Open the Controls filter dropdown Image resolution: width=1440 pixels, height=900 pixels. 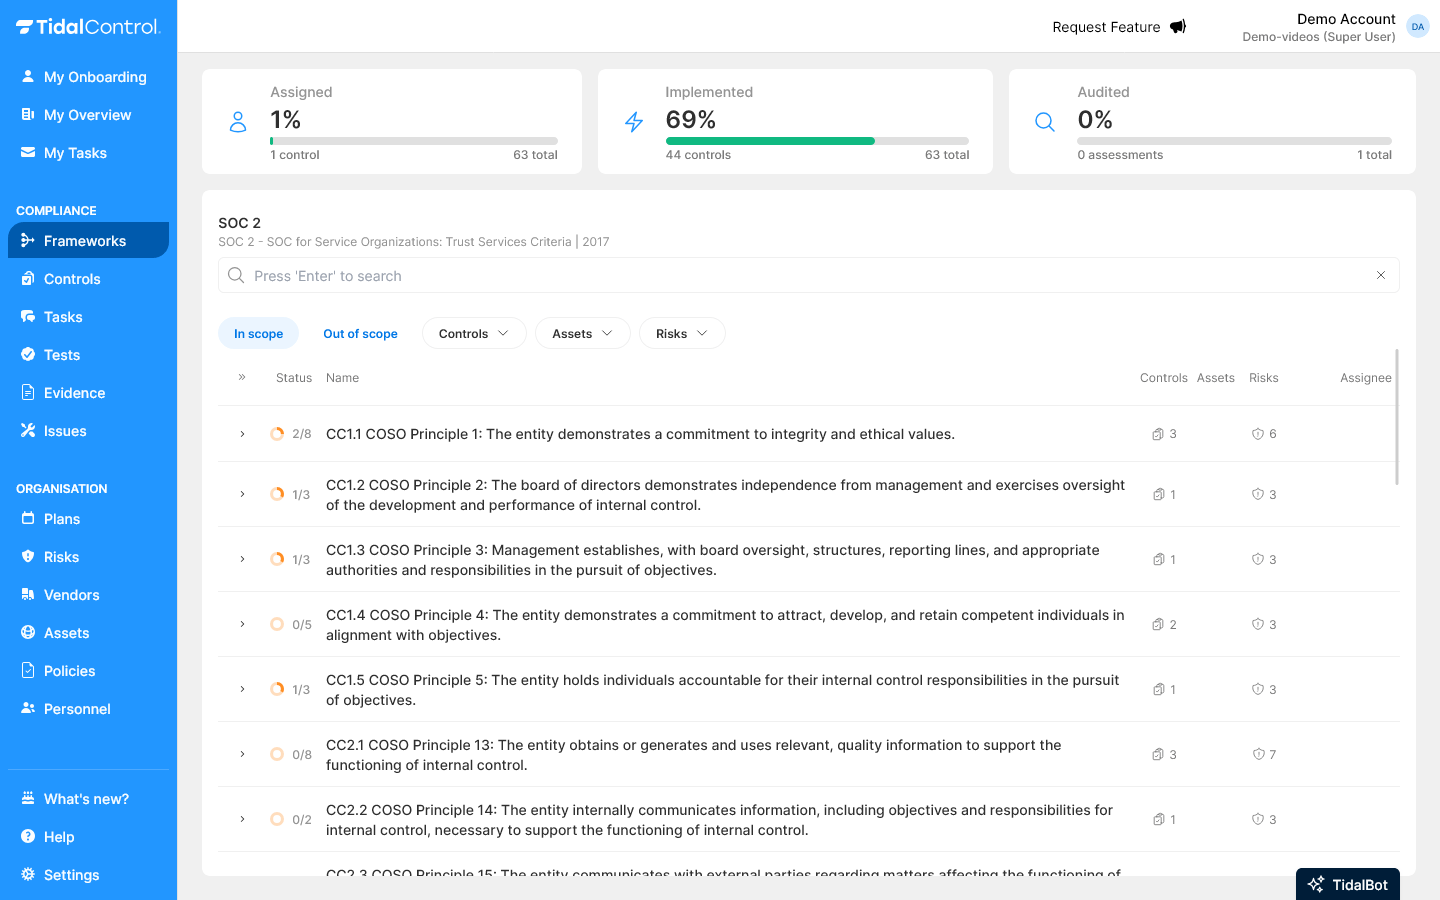[474, 332]
